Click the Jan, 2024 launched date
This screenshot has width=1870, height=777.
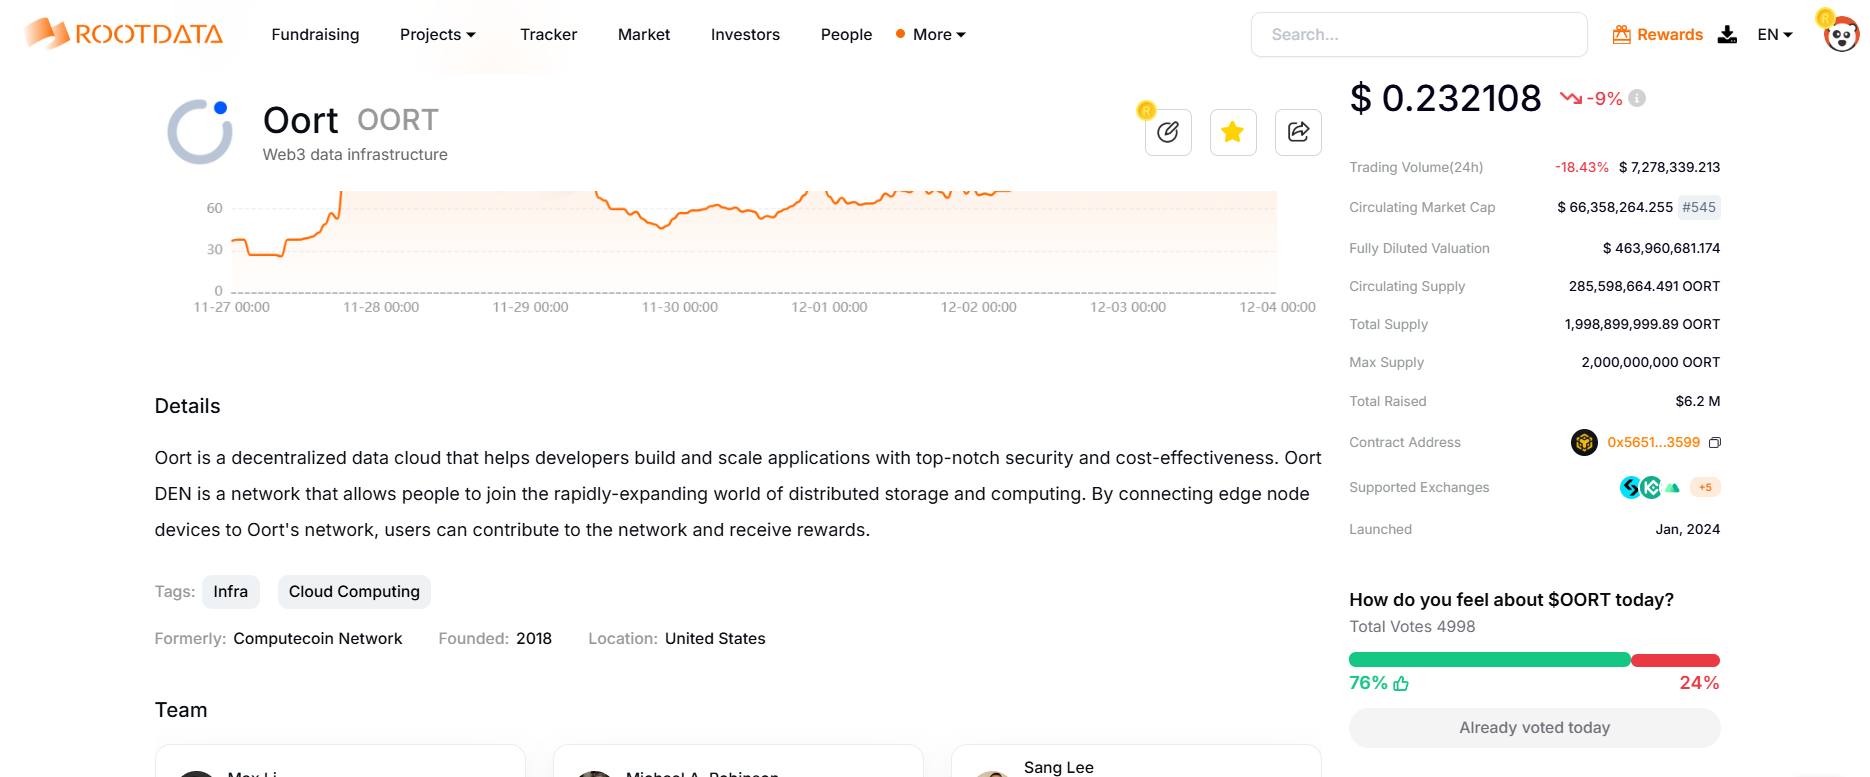coord(1688,529)
